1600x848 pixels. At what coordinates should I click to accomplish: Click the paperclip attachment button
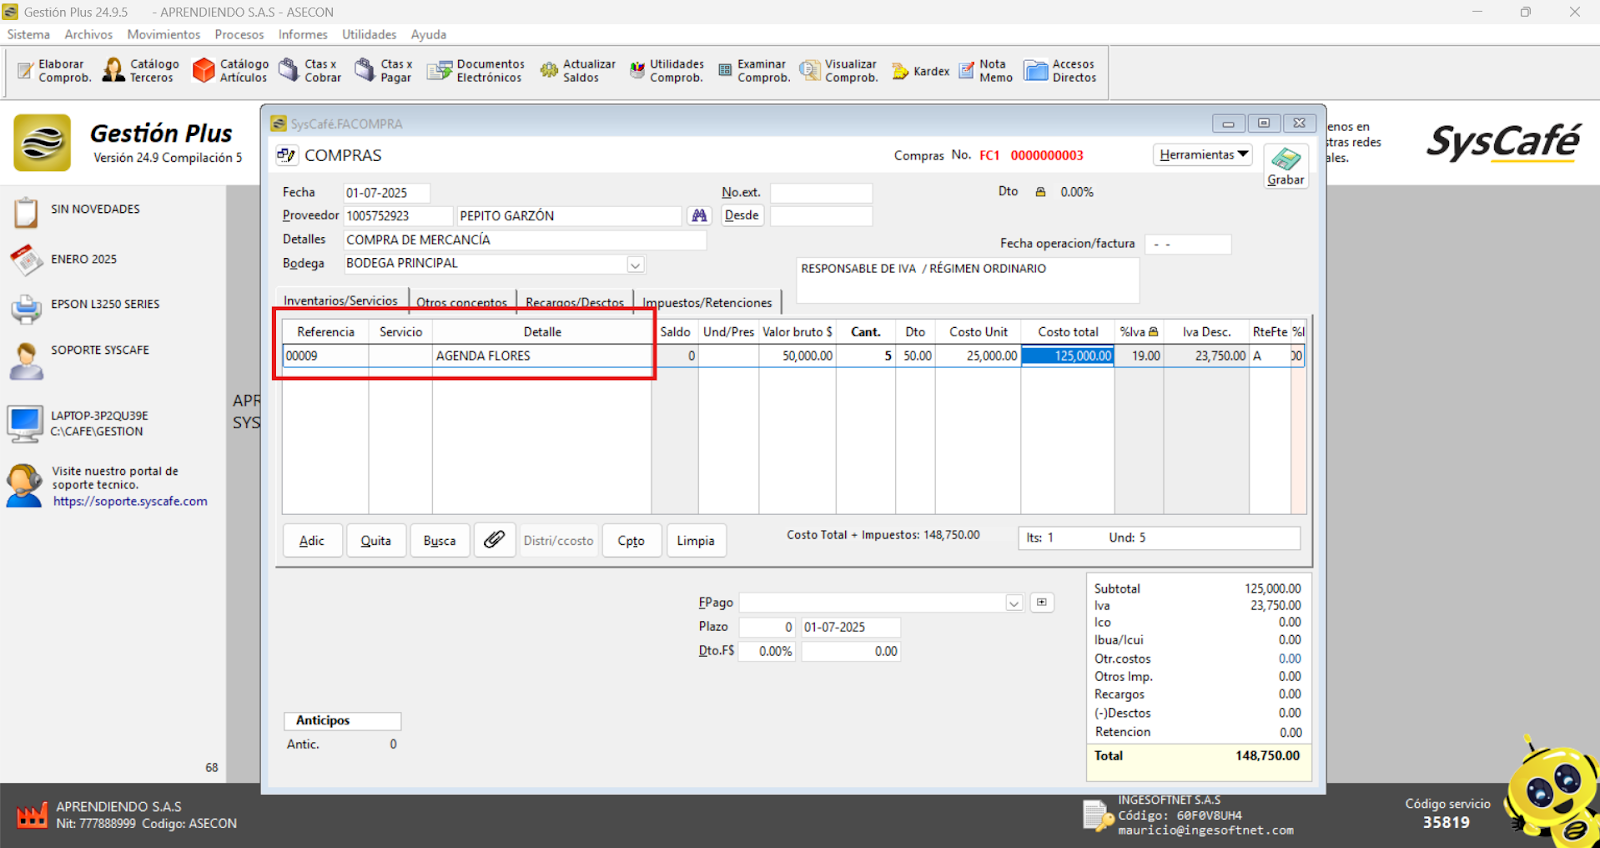pos(494,540)
